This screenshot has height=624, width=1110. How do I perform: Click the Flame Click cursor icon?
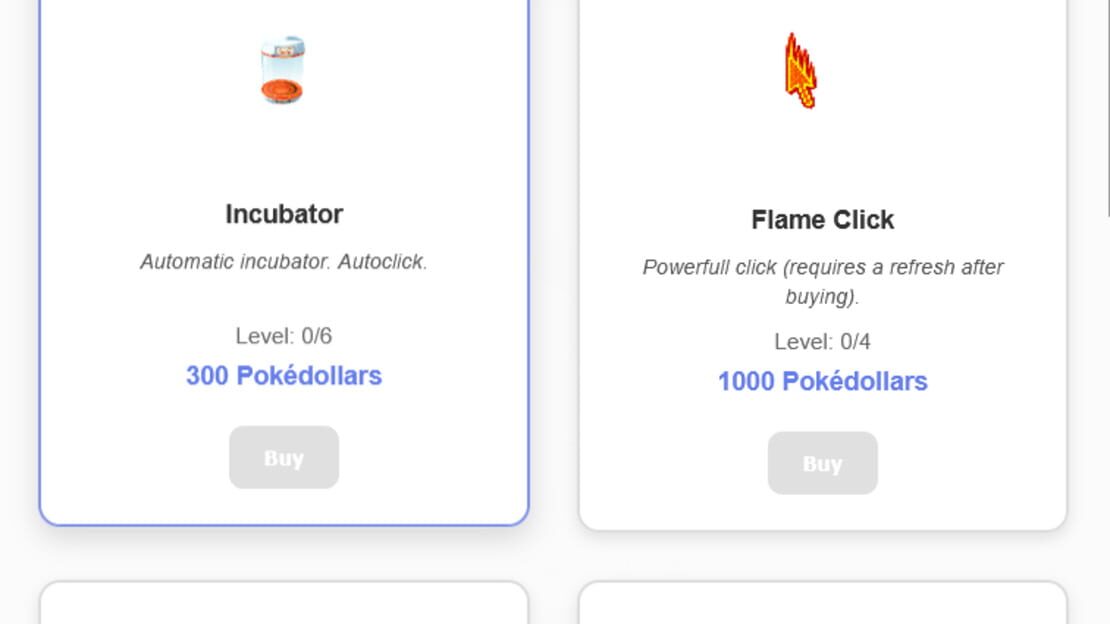coord(801,71)
